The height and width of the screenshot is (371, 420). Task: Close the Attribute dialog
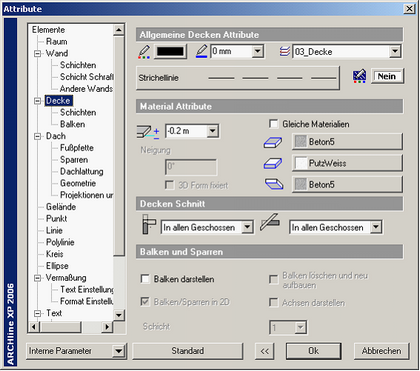point(409,8)
